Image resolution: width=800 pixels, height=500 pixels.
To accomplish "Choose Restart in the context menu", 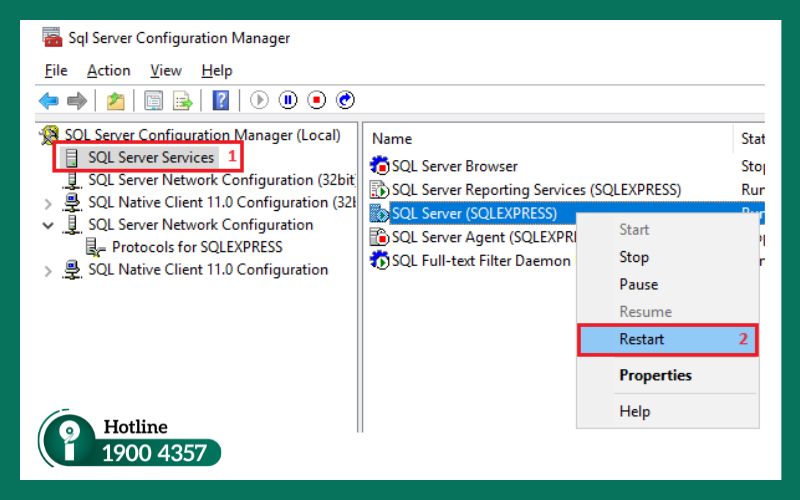I will pyautogui.click(x=667, y=339).
